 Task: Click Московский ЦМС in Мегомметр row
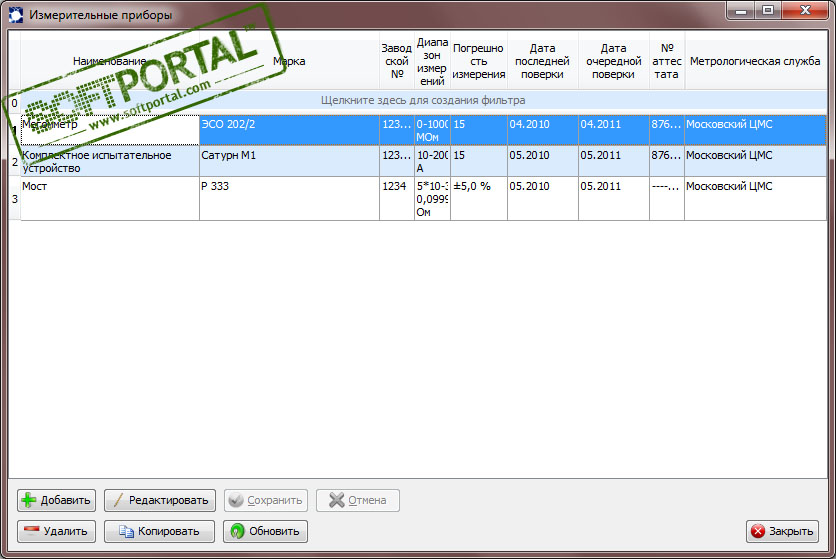[755, 130]
